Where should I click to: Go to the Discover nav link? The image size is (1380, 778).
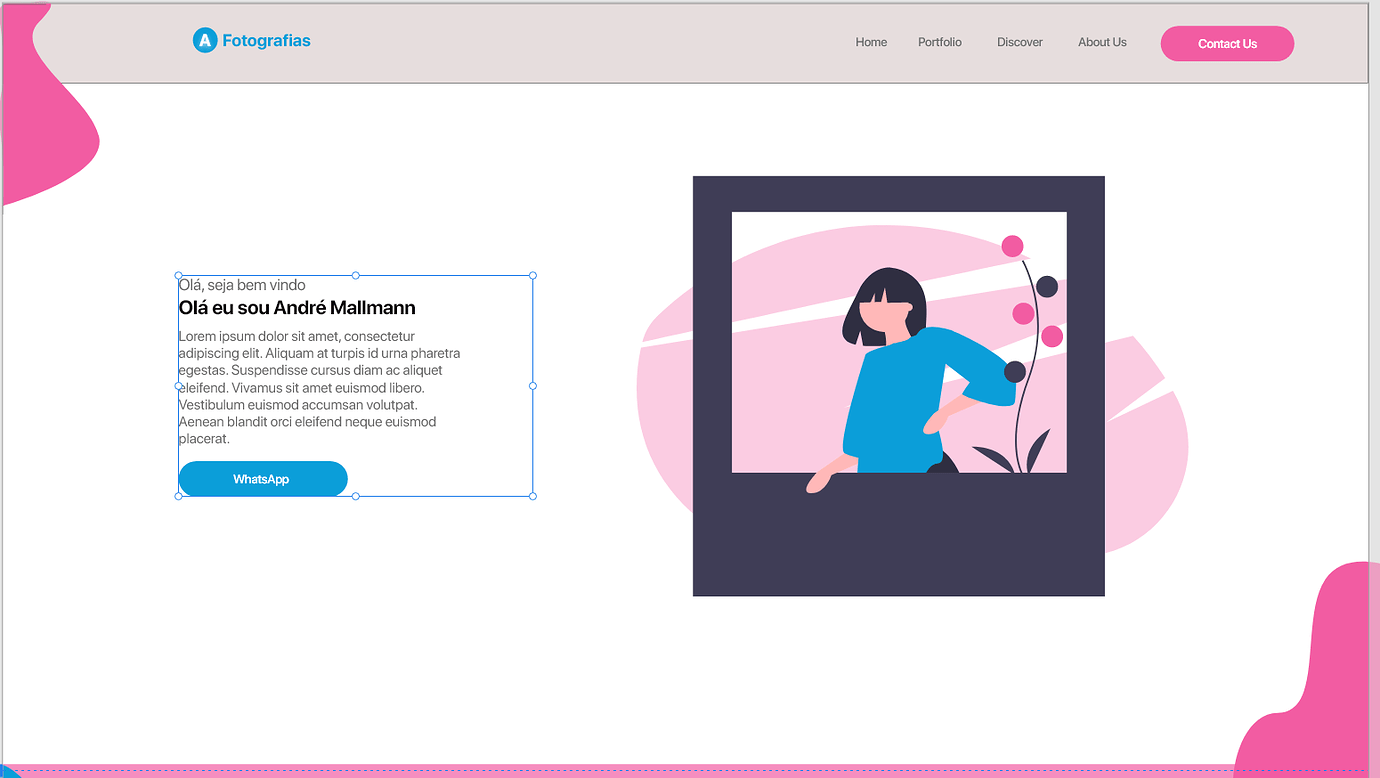coord(1020,42)
